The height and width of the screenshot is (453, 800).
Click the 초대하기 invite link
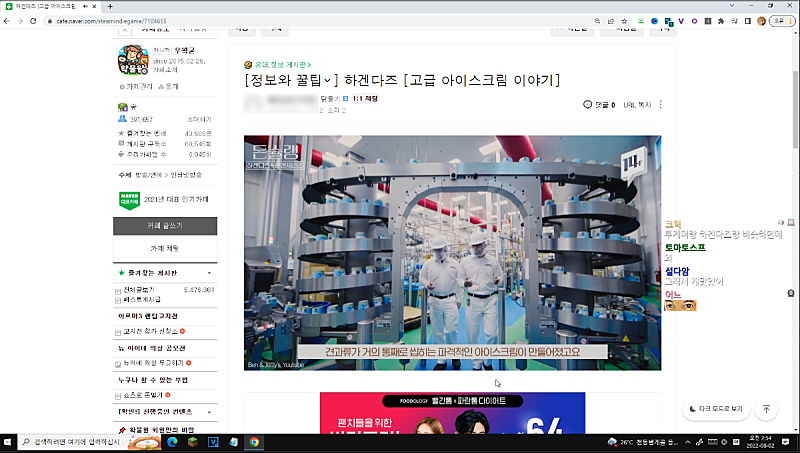(x=199, y=119)
